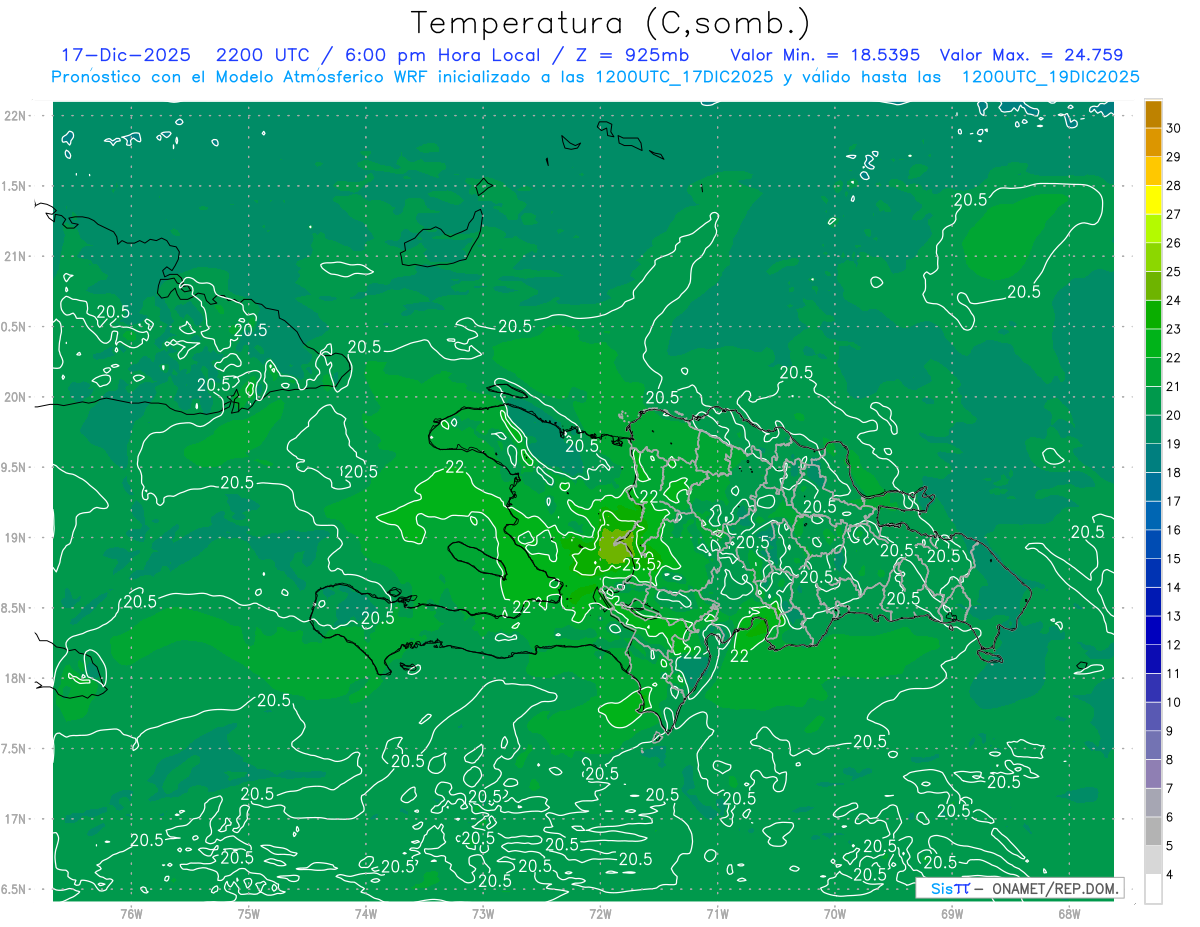Click the "76W" longitude axis label
The height and width of the screenshot is (927, 1200).
tap(131, 914)
